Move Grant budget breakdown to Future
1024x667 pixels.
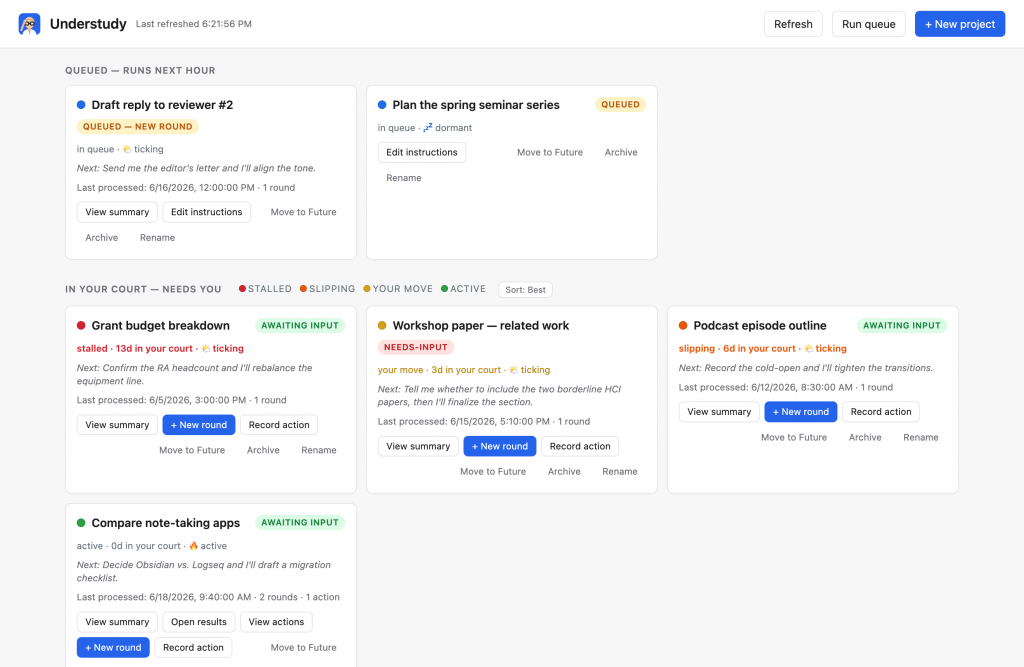click(192, 450)
